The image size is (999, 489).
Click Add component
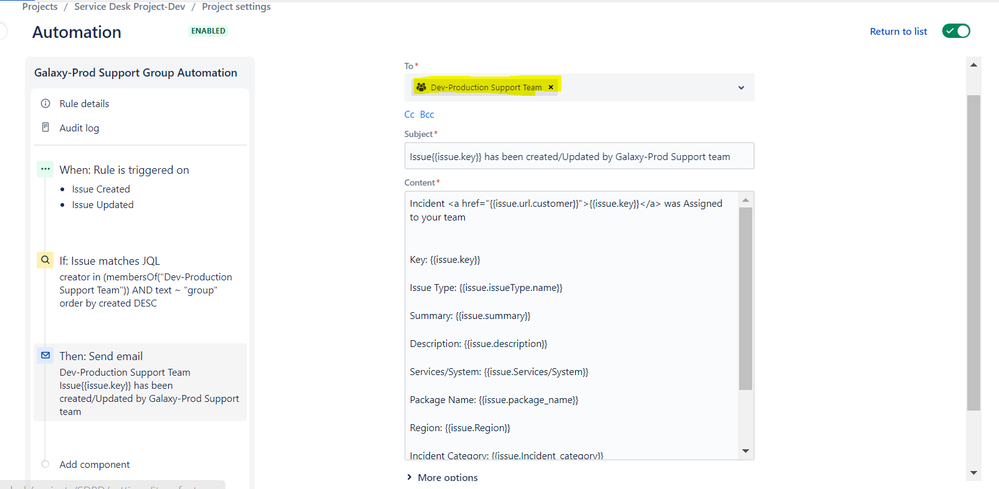94,465
